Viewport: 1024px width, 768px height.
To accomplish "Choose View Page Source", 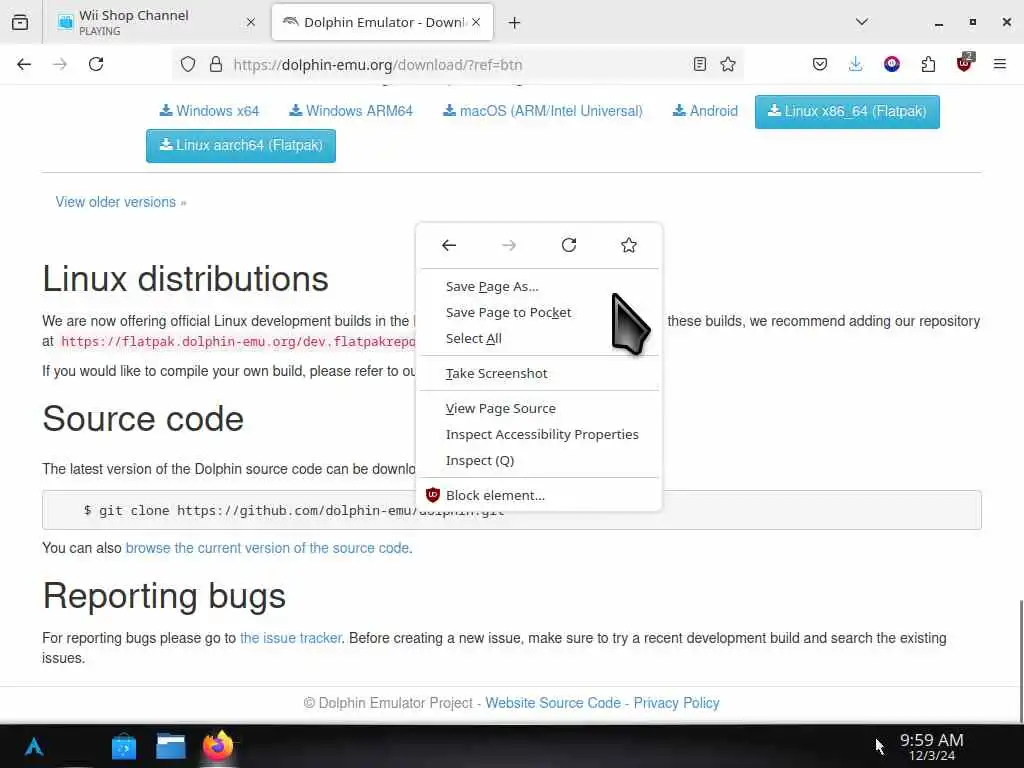I will point(539,408).
